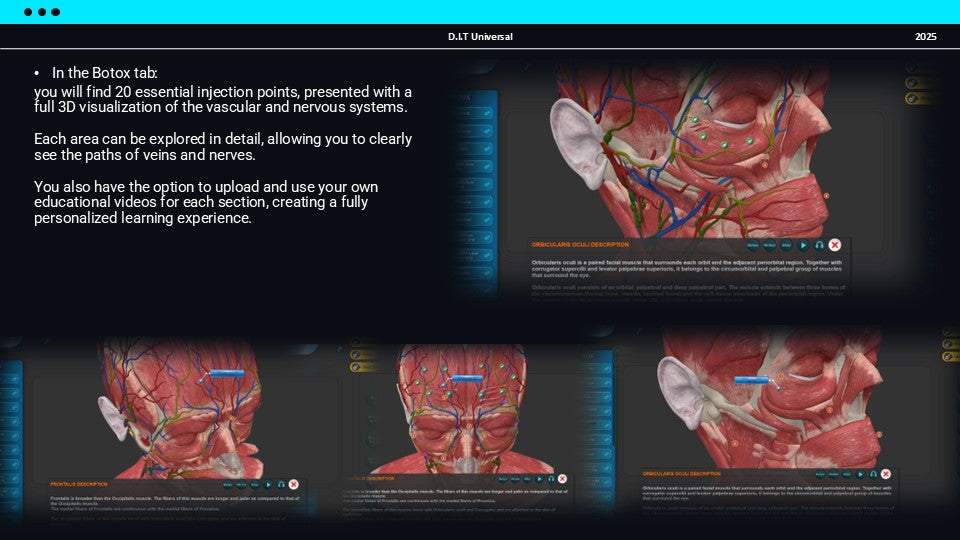Screen dimensions: 960x540
Task: Click the headphones audio icon in the top-right panel
Action: (x=819, y=245)
